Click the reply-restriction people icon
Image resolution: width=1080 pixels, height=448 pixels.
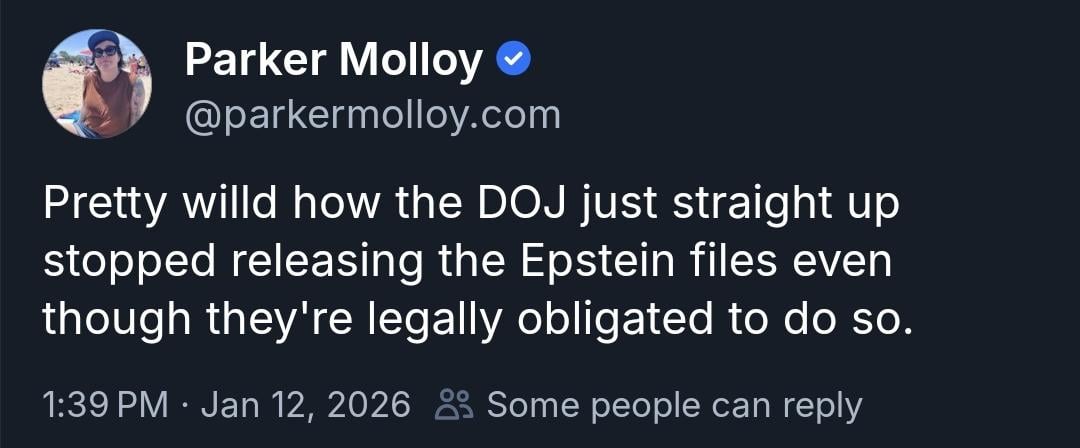pyautogui.click(x=455, y=405)
